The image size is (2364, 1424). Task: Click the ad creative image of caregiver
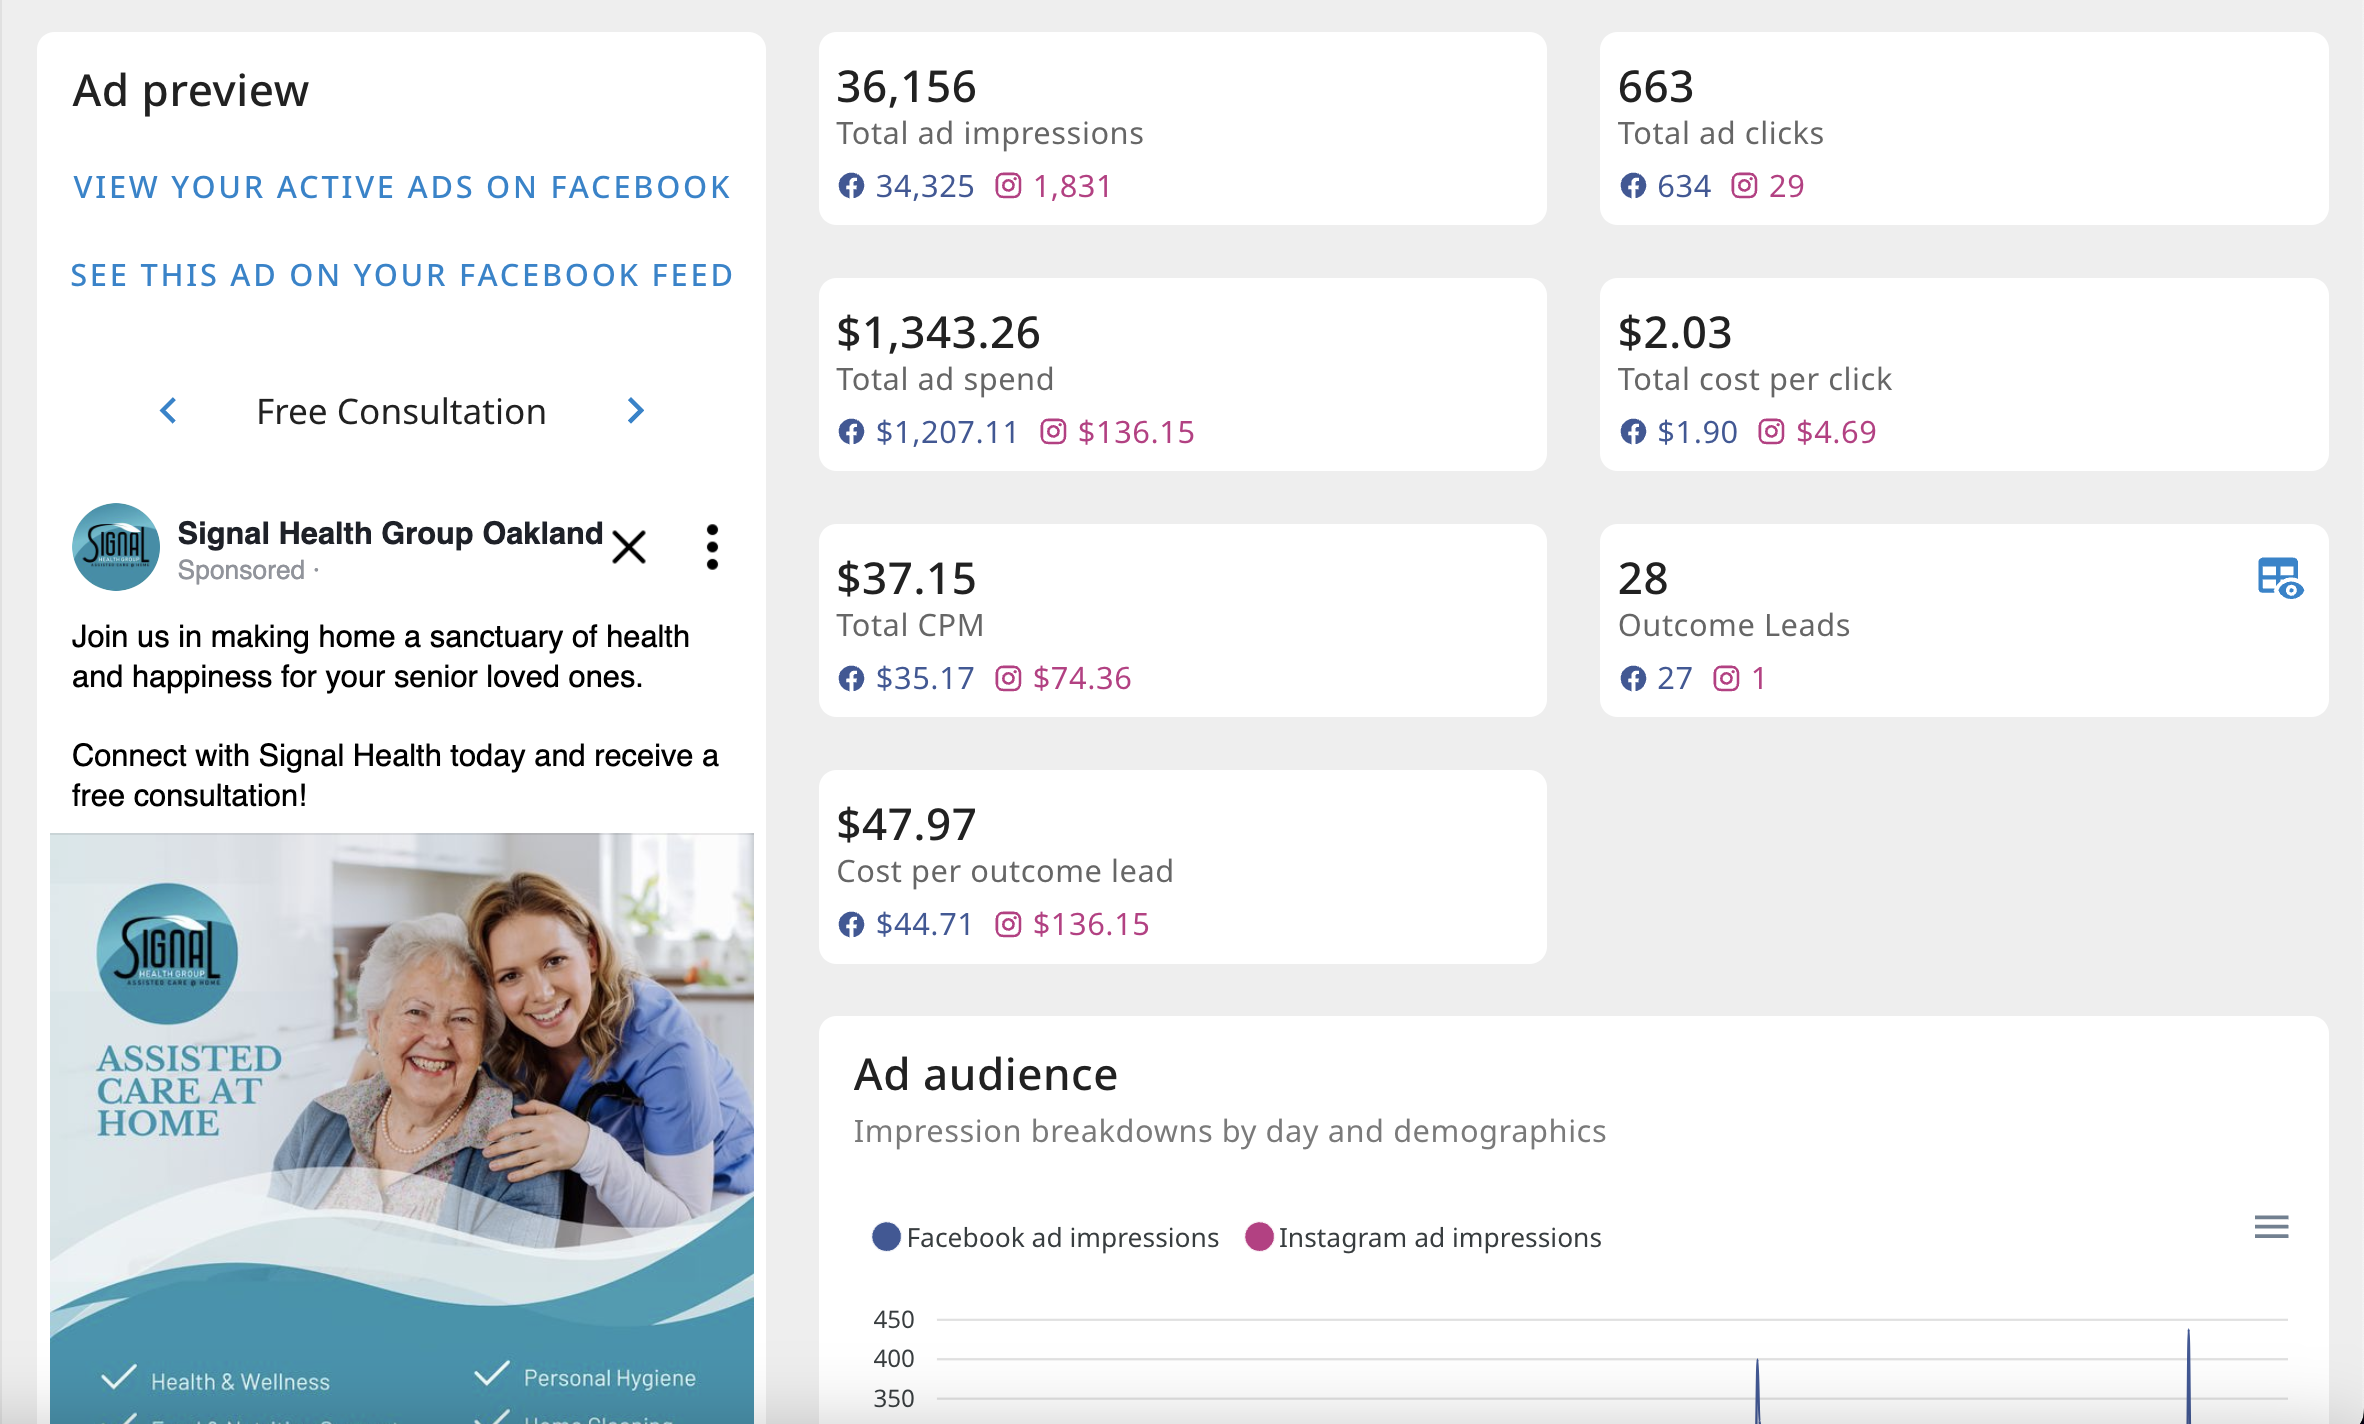tap(402, 1128)
